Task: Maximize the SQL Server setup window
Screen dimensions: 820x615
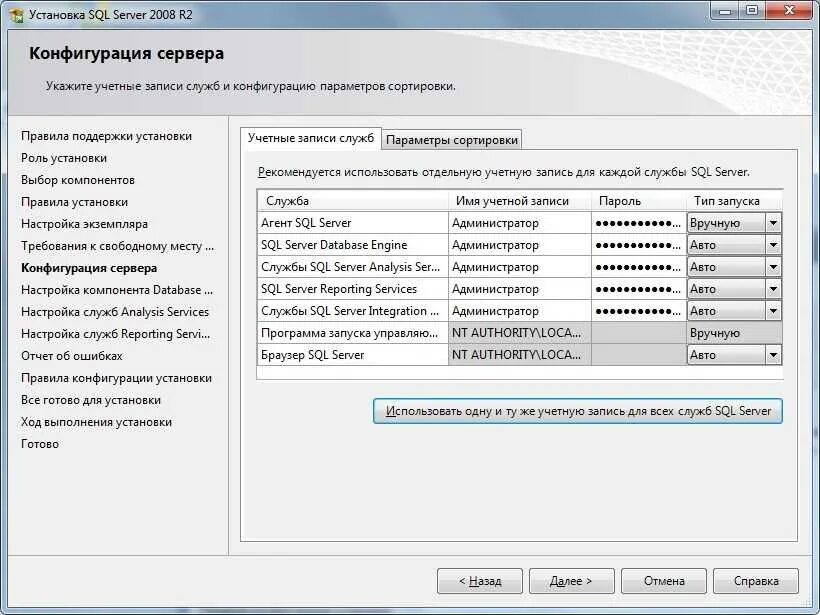Action: 751,12
